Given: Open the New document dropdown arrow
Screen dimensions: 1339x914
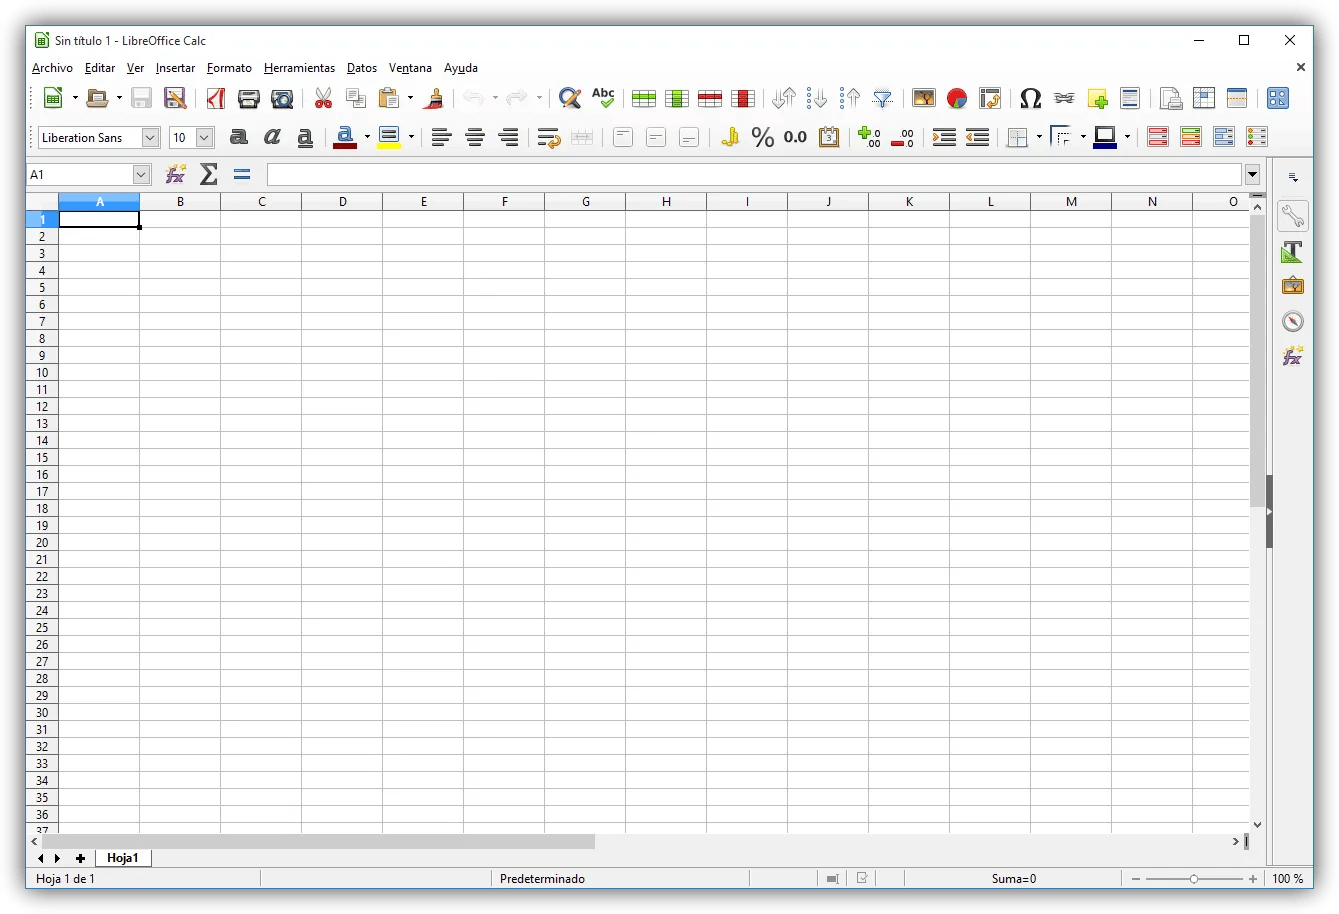Looking at the screenshot, I should coord(75,98).
